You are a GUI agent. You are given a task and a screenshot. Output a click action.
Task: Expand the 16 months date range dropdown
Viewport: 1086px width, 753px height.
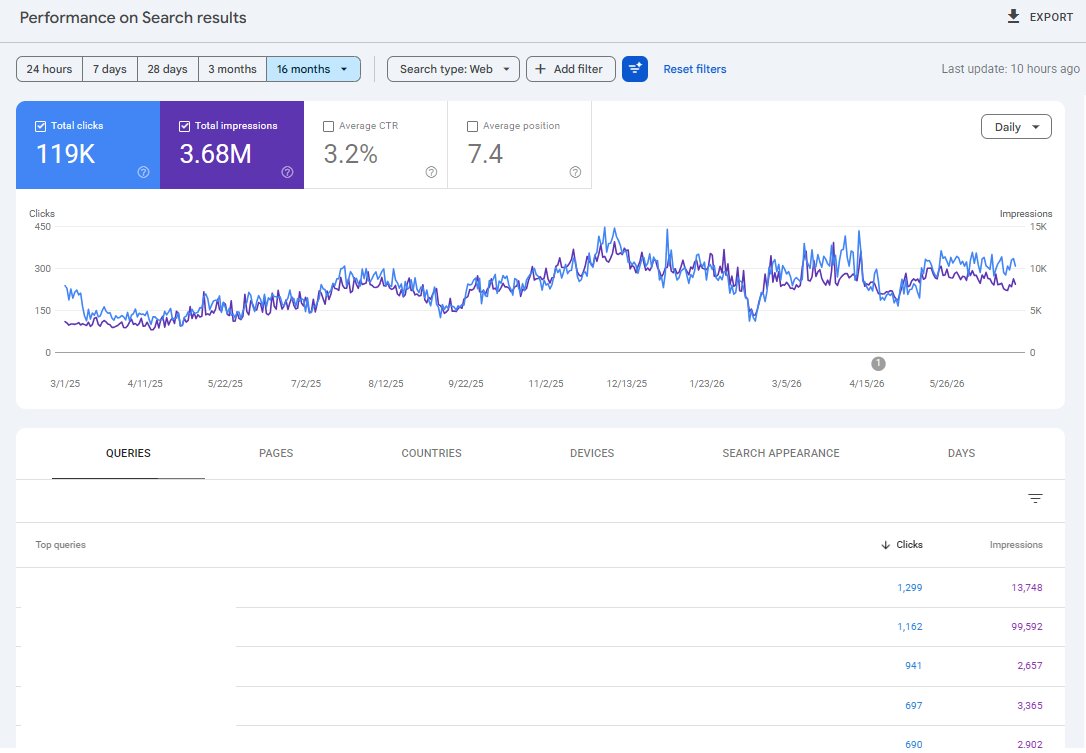313,69
